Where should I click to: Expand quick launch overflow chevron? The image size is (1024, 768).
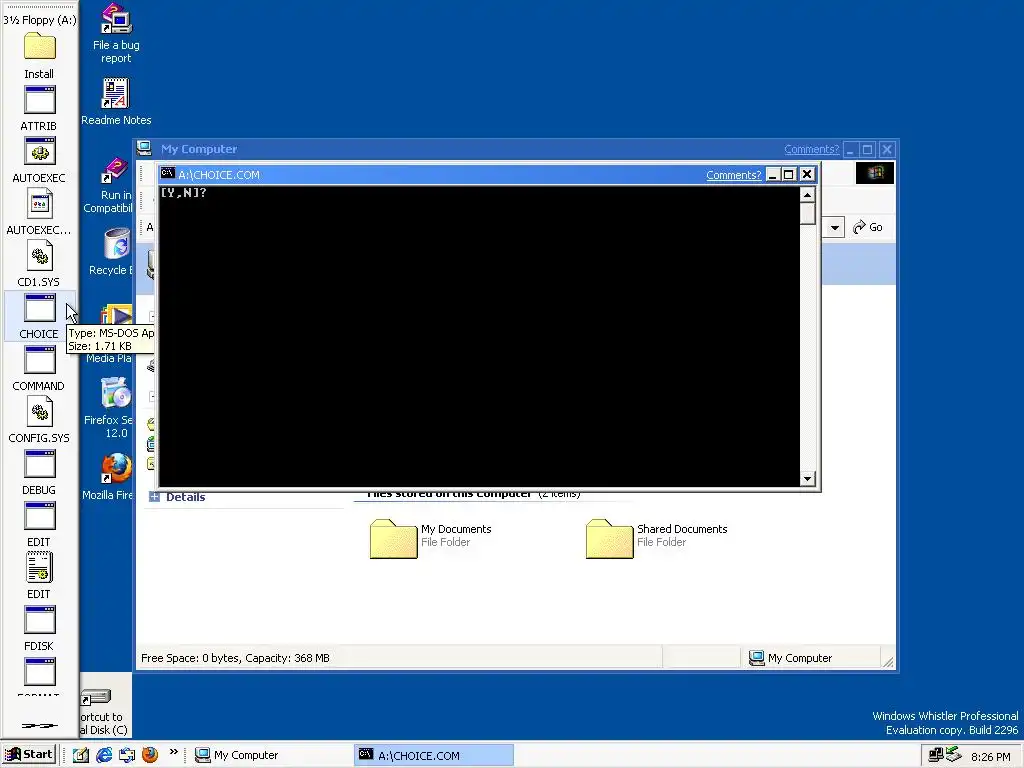click(x=174, y=752)
